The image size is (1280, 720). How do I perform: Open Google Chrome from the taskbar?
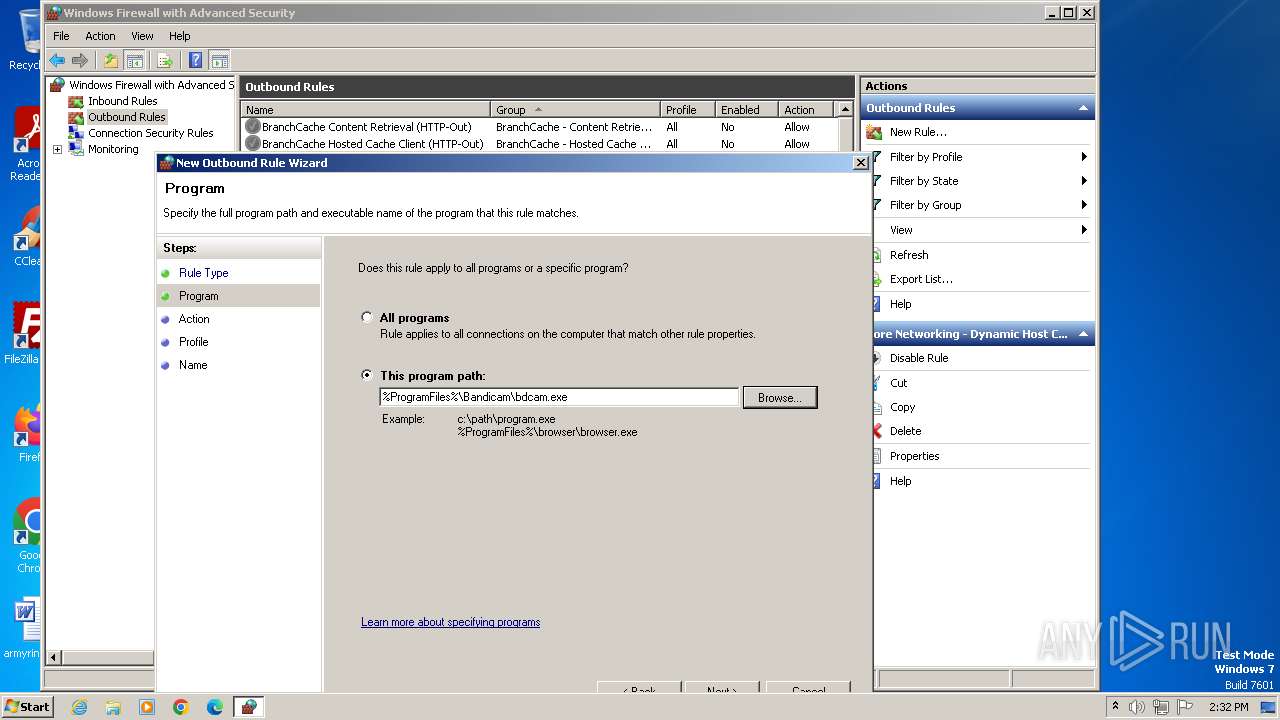point(181,707)
